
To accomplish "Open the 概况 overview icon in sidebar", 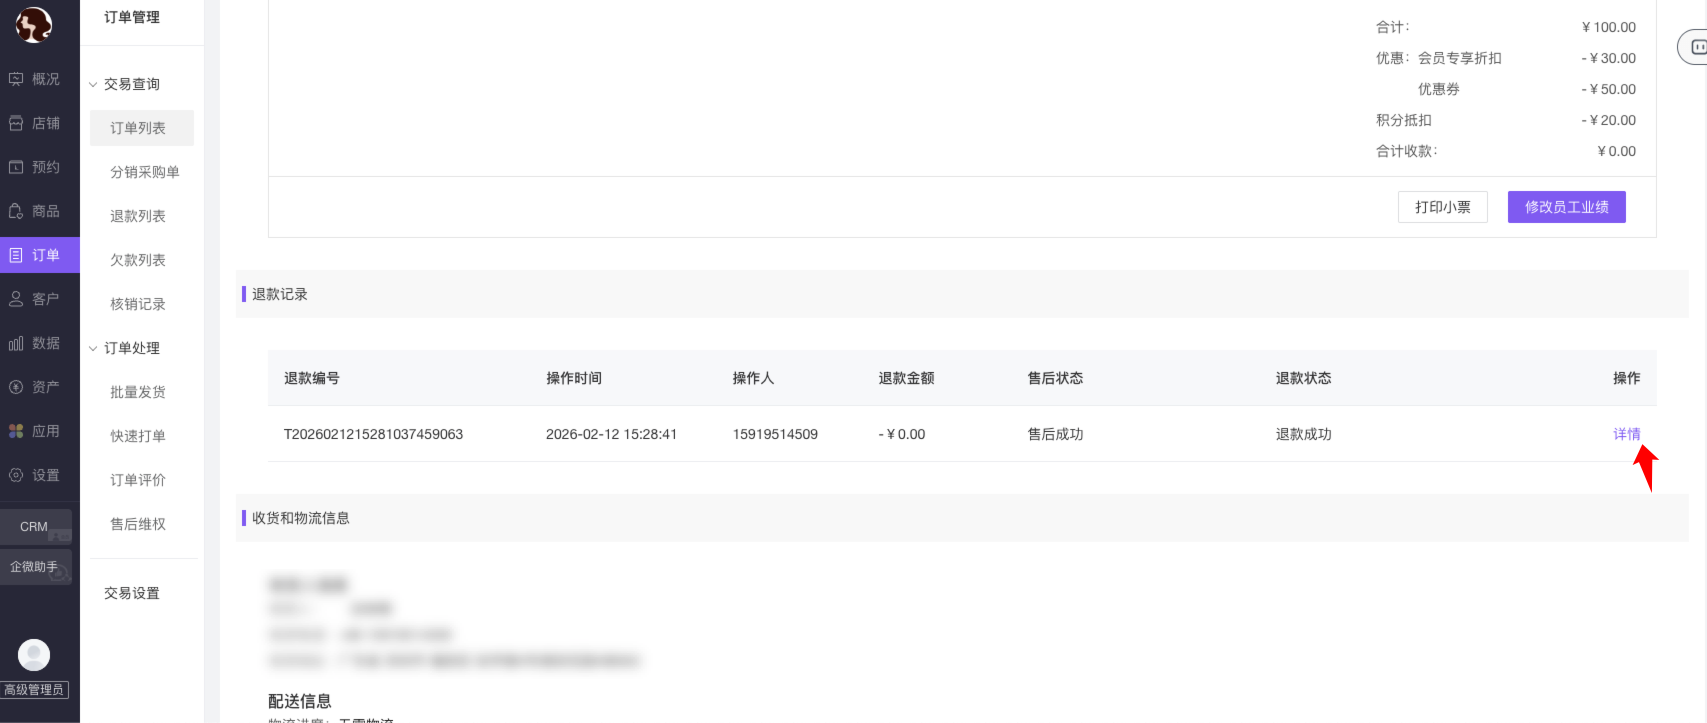I will pyautogui.click(x=16, y=79).
